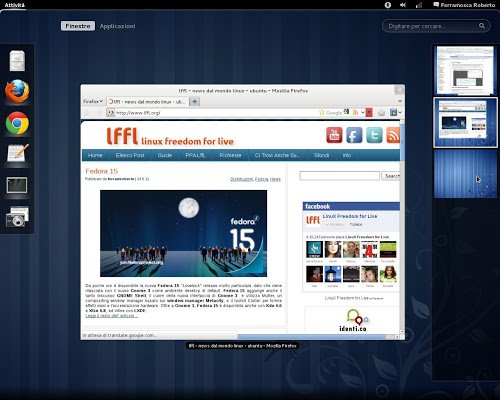Click the site identity icon in Firefox URL bar
The width and height of the screenshot is (500, 400).
(110, 113)
